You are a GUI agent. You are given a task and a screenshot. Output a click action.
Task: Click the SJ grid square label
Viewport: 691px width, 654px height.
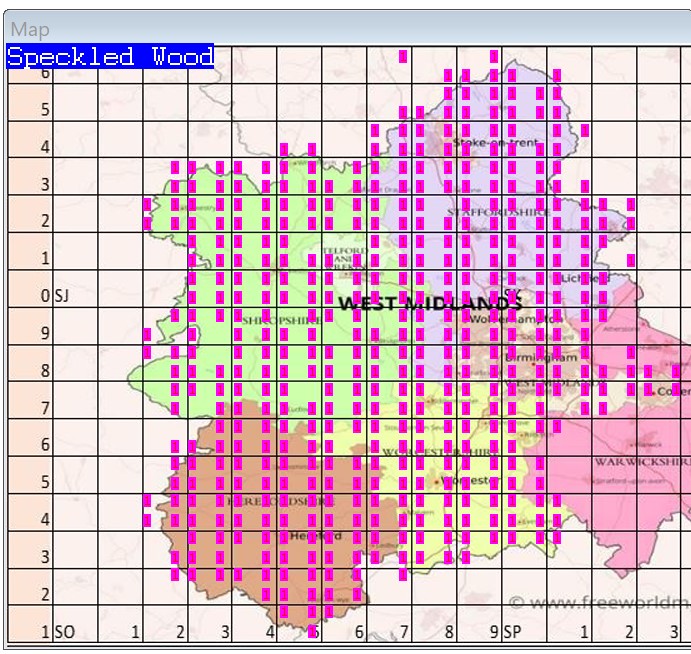(62, 296)
